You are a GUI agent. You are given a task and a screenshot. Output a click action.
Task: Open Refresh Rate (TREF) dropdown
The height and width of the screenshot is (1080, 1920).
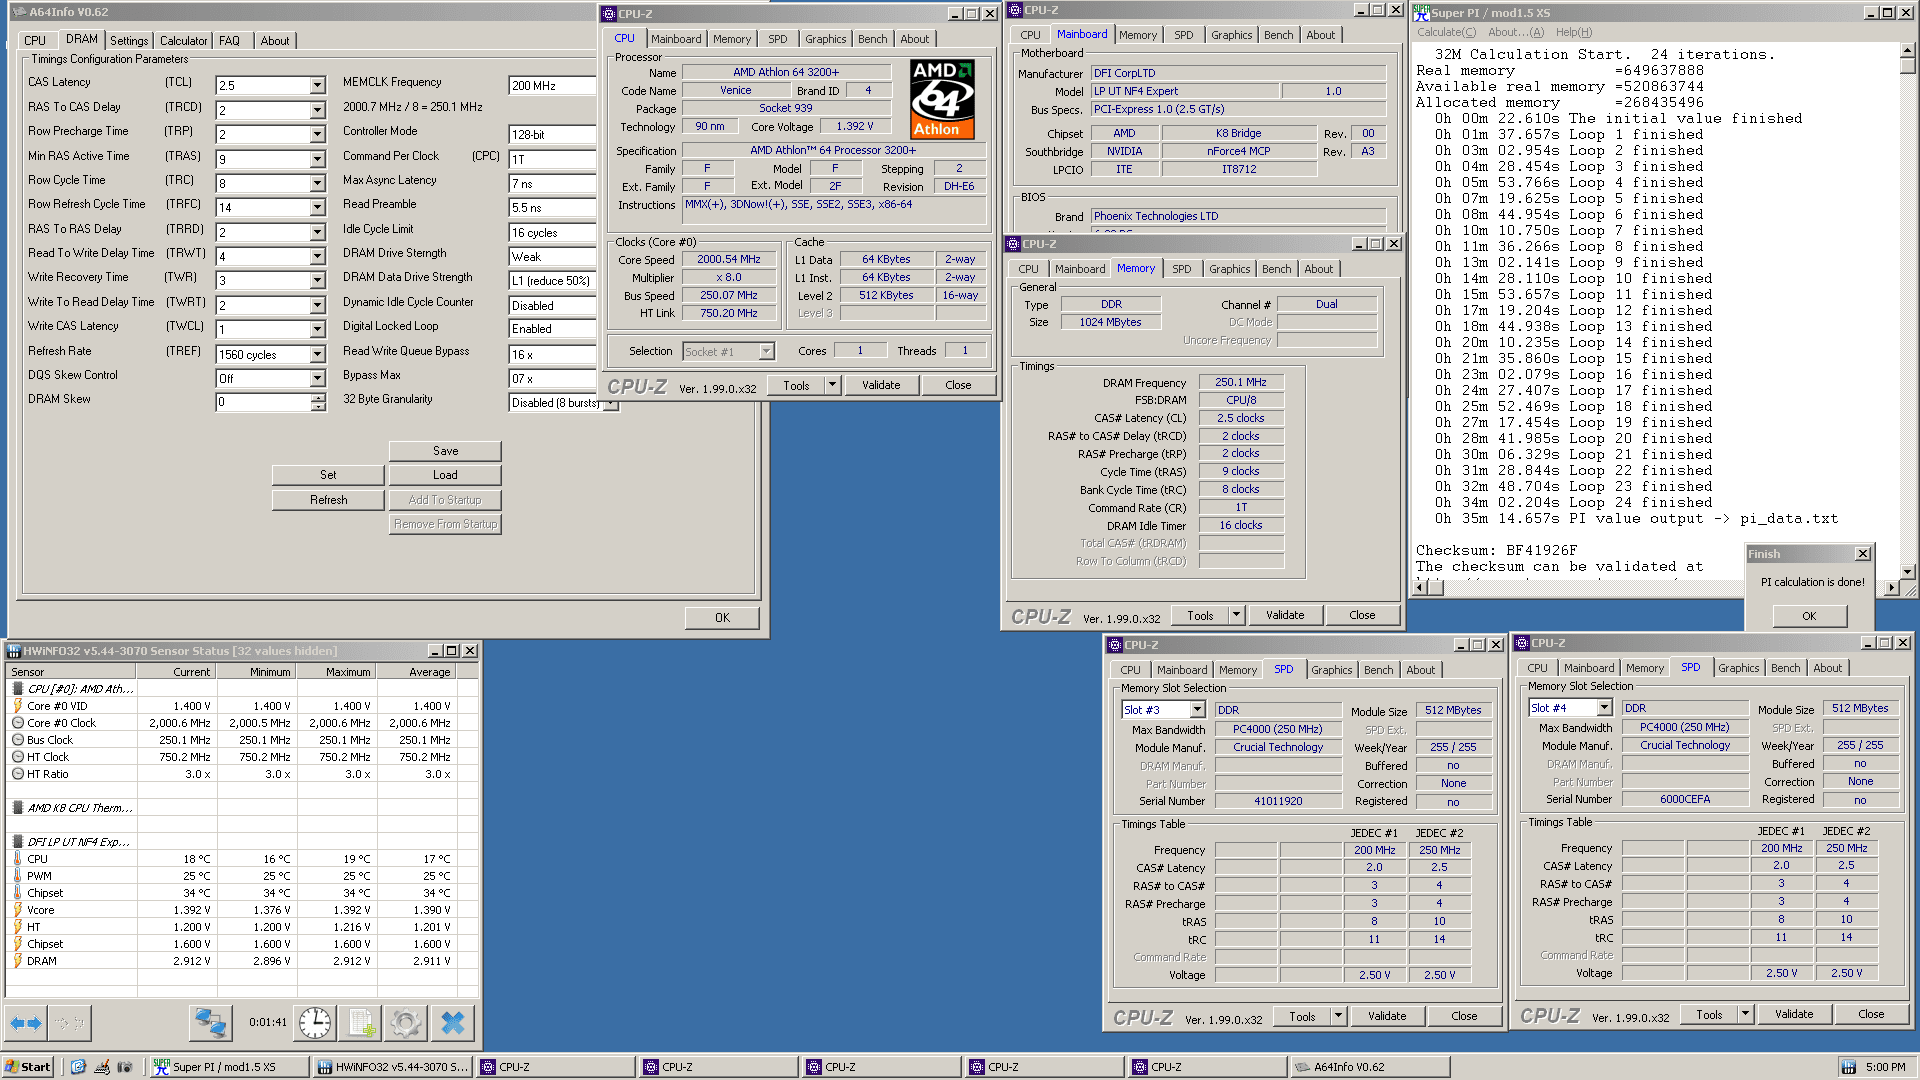pos(317,355)
